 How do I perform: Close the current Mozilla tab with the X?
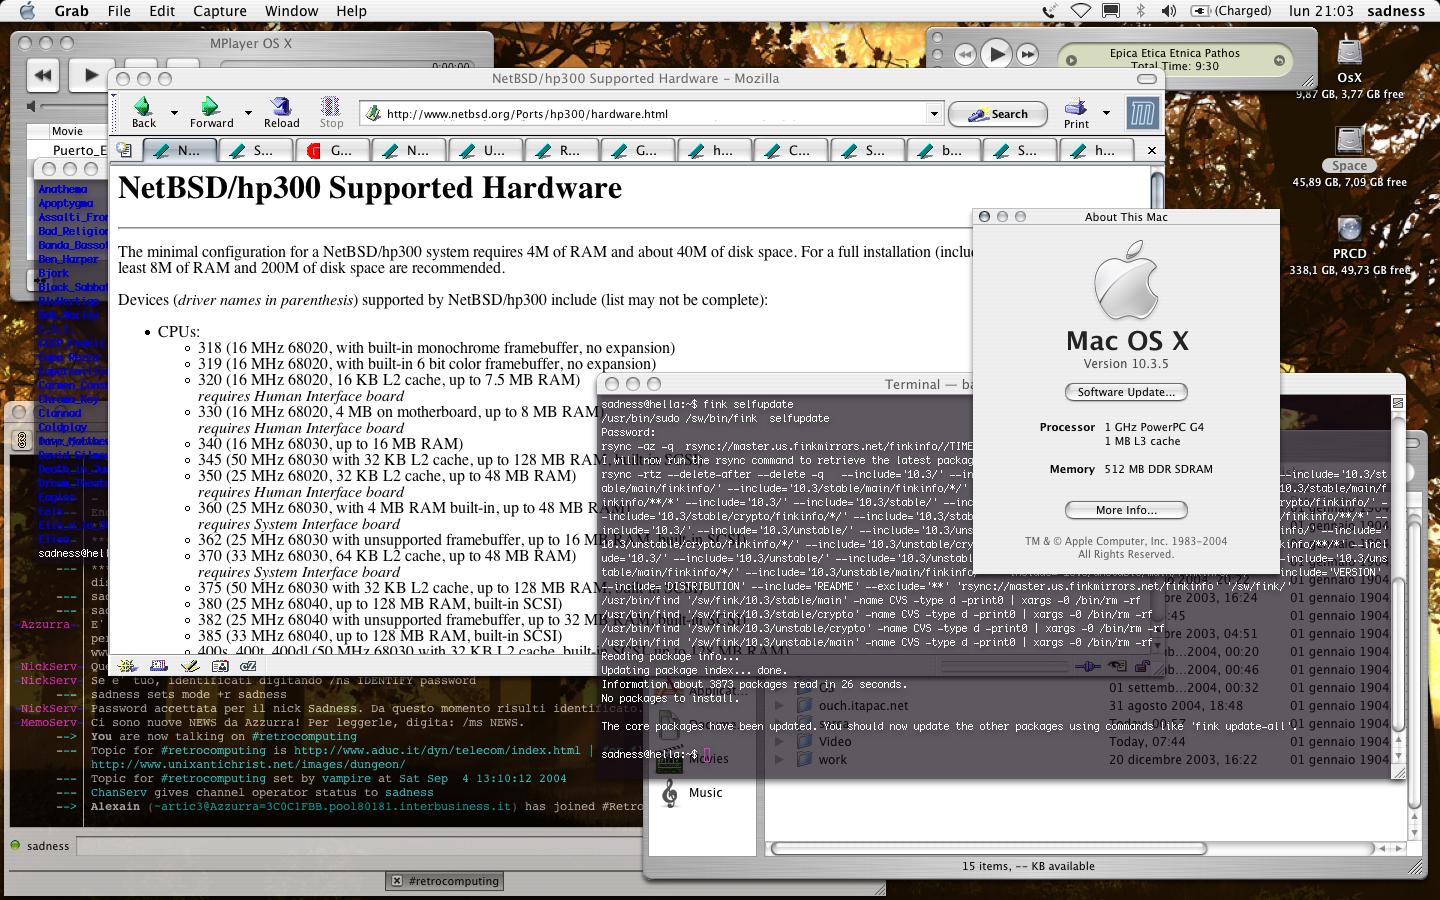coord(1151,150)
